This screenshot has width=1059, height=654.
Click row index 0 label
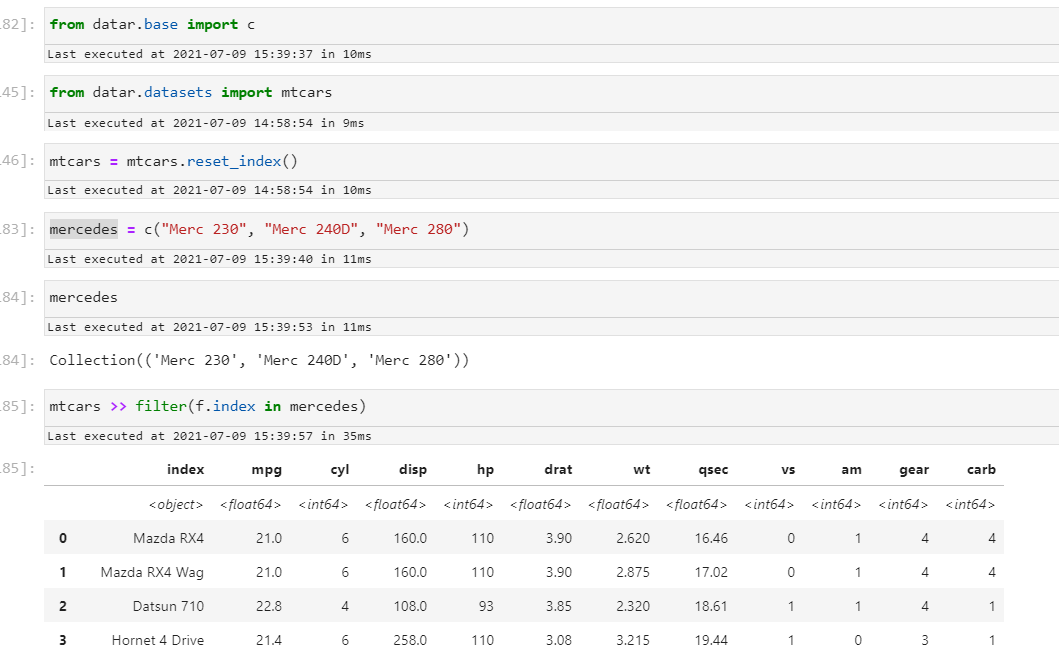click(x=63, y=538)
